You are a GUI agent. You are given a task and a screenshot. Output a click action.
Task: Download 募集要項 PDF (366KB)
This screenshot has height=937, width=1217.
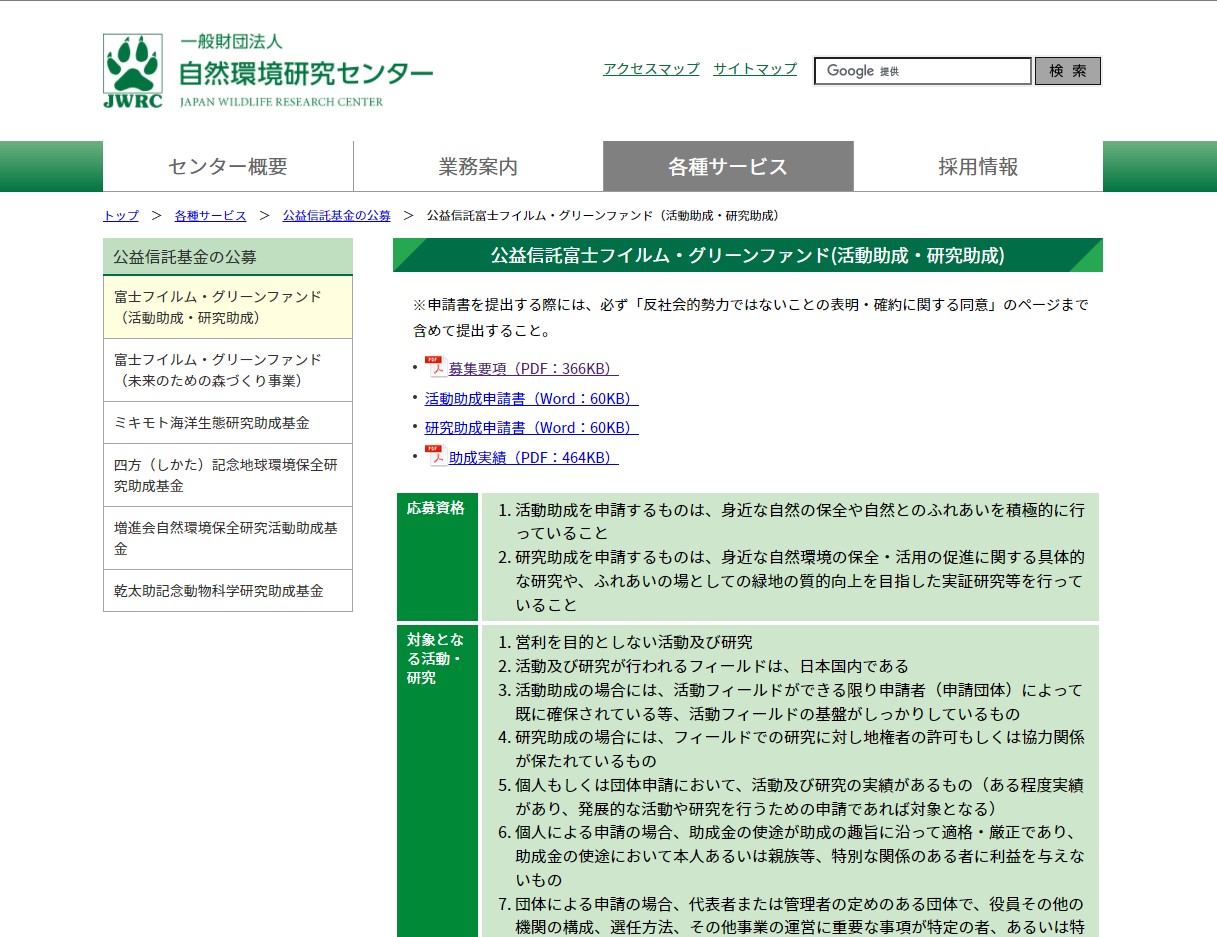(x=533, y=369)
